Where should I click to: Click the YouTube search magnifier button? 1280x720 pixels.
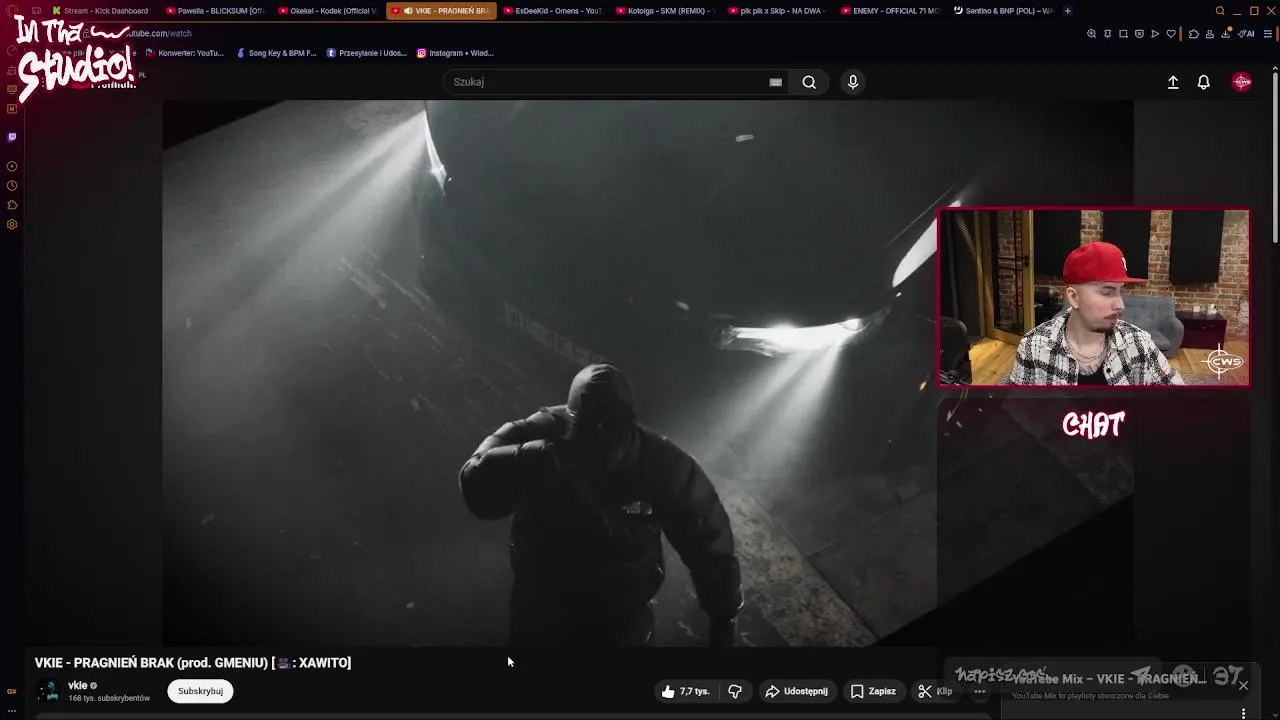[809, 82]
